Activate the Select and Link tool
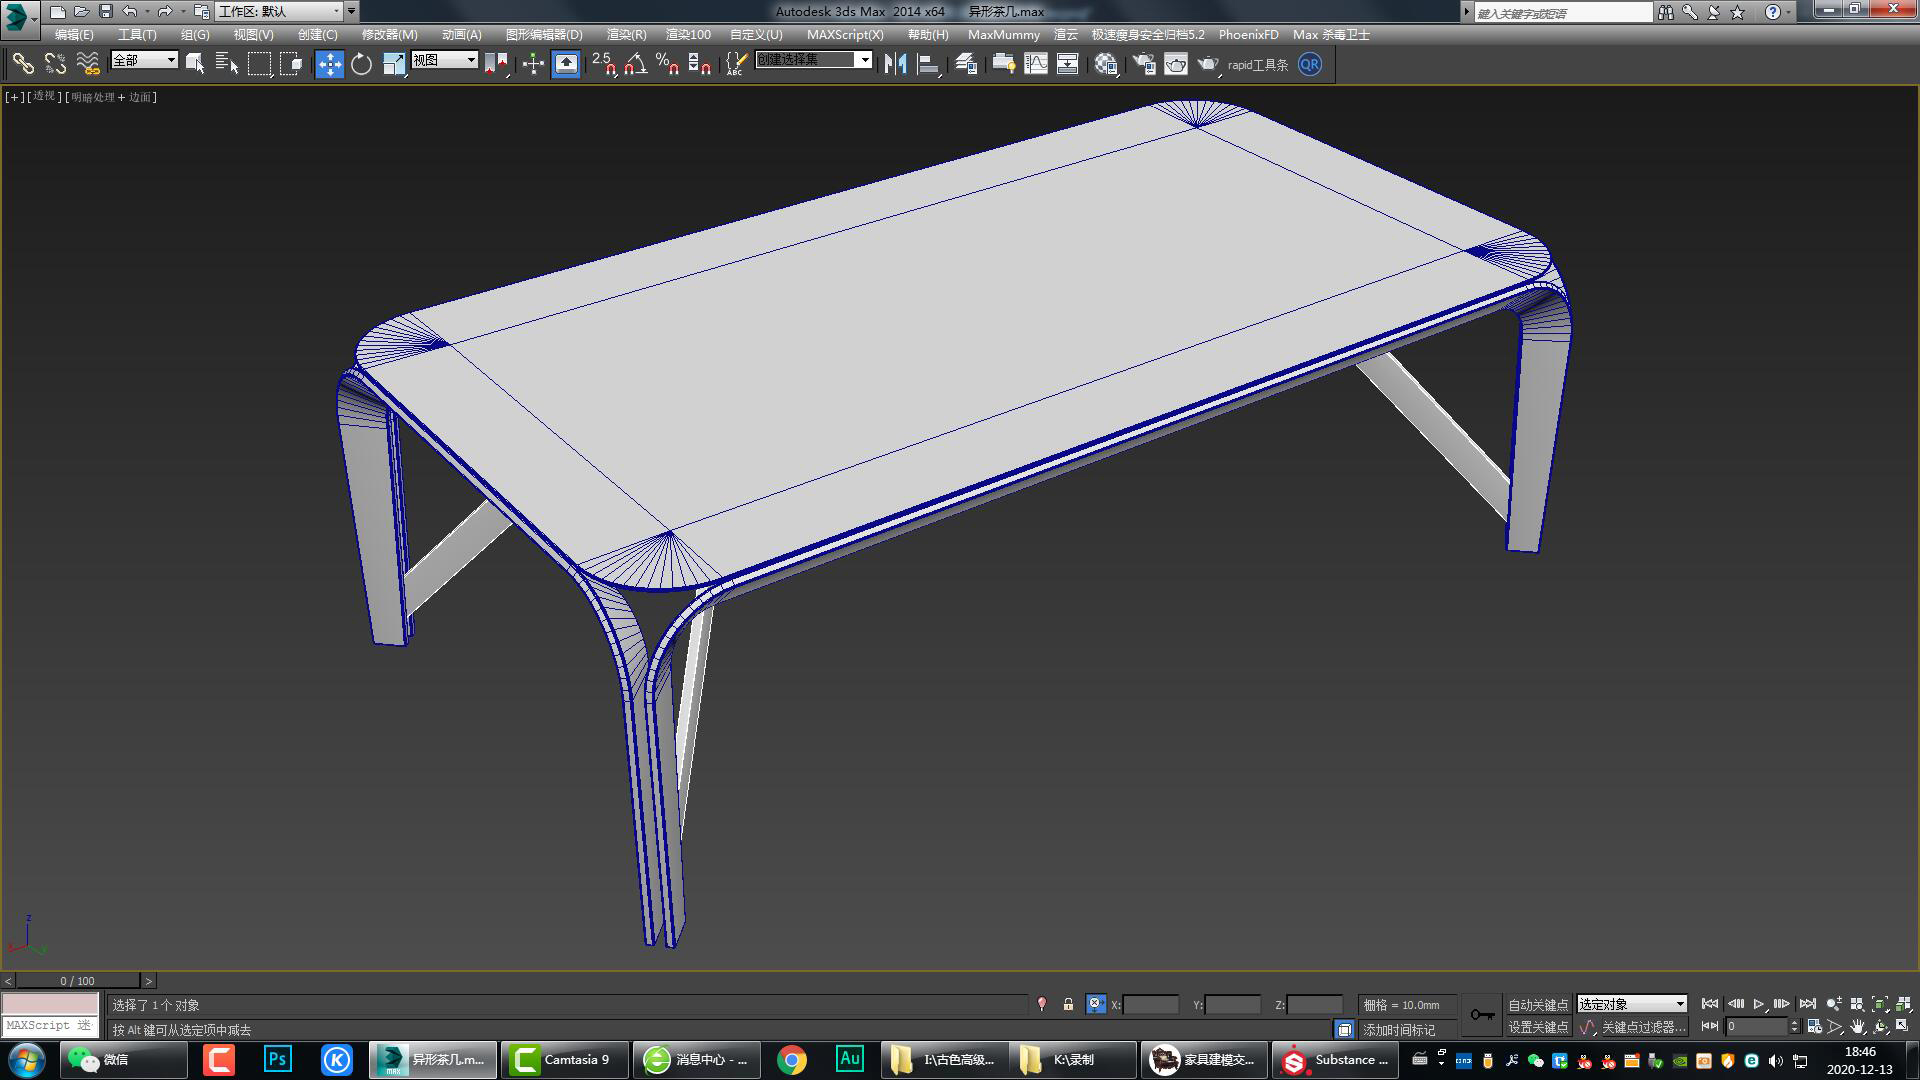This screenshot has height=1080, width=1920. 22,63
